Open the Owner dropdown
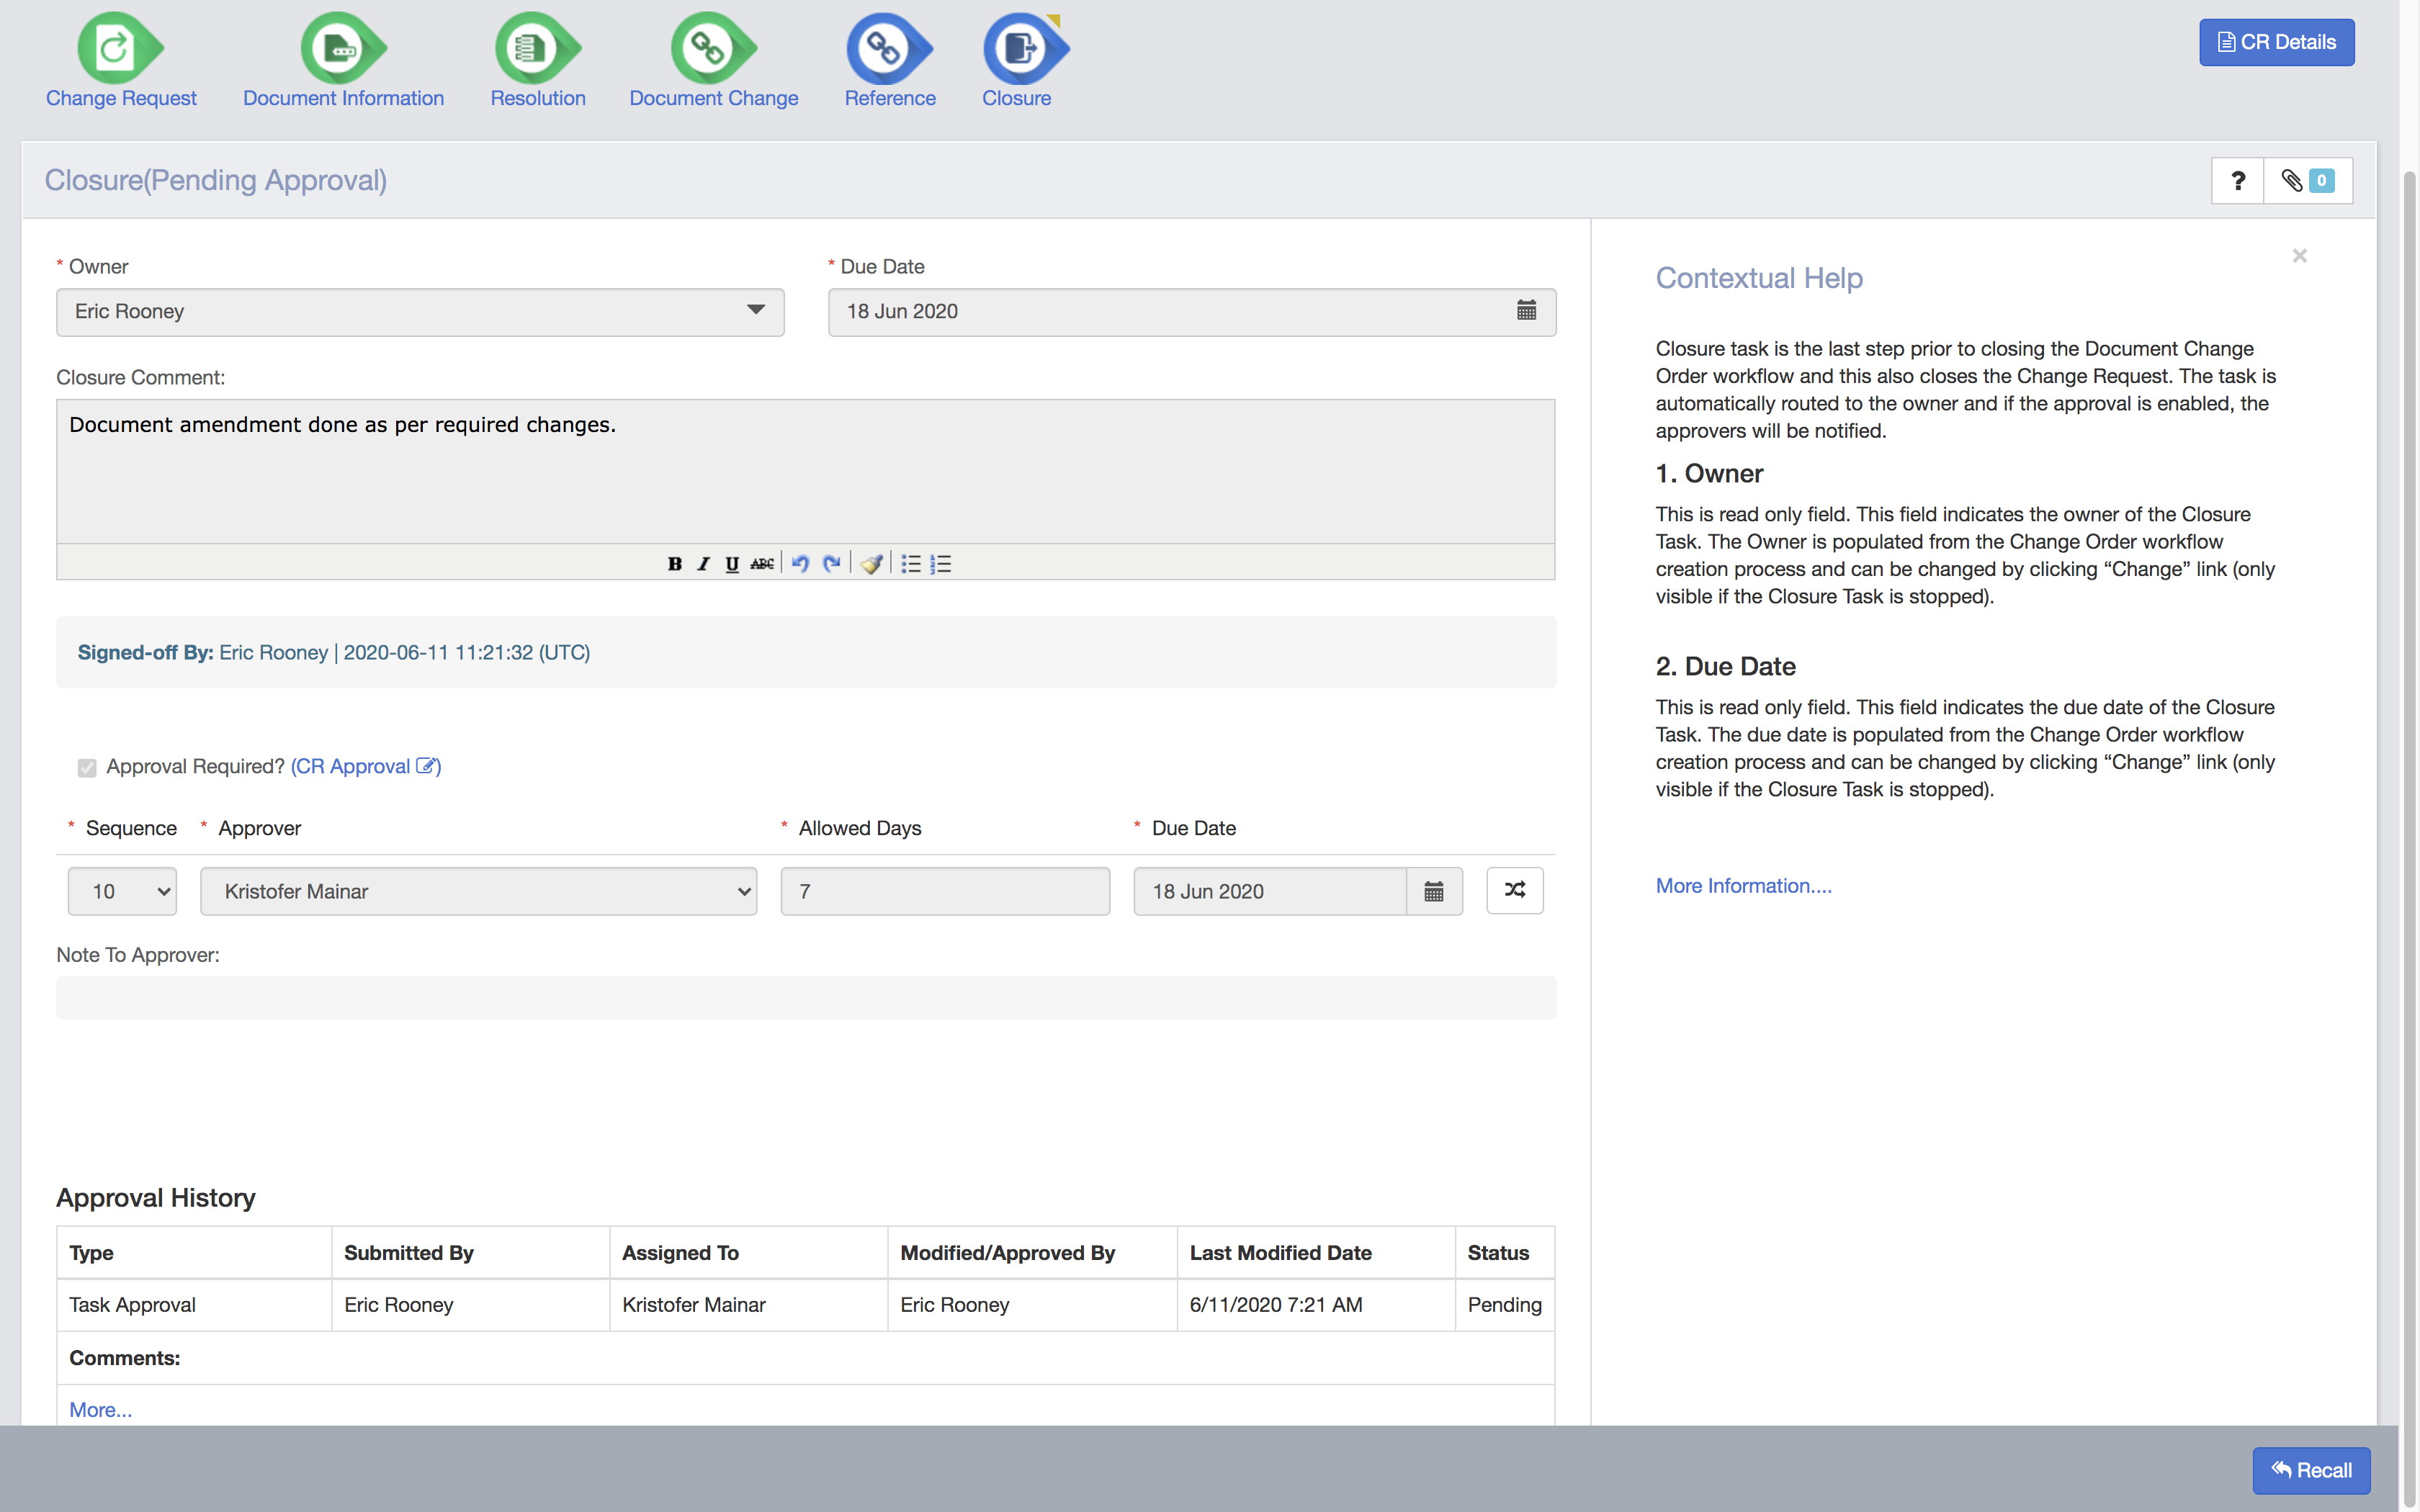2420x1512 pixels. (x=756, y=311)
